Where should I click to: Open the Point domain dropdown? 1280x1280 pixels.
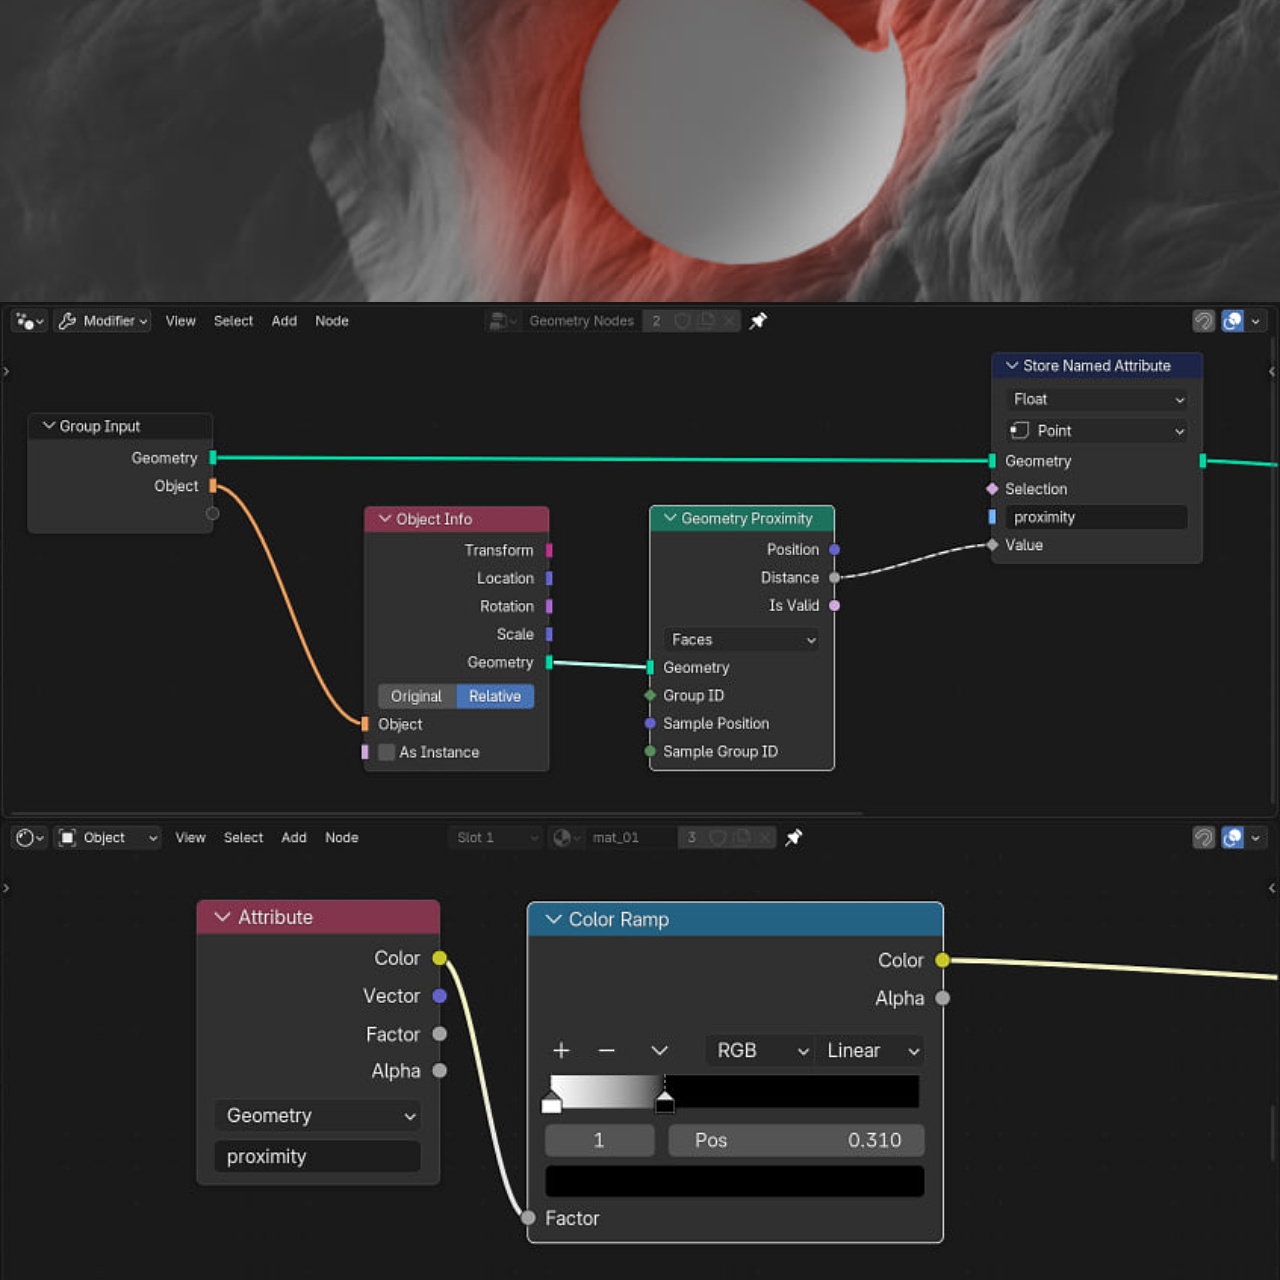click(x=1097, y=431)
